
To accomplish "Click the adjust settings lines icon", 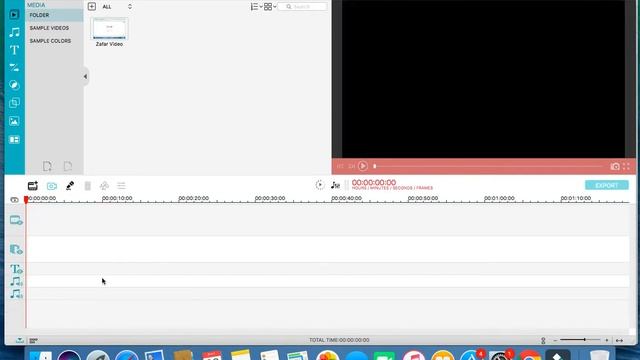I will pos(121,186).
